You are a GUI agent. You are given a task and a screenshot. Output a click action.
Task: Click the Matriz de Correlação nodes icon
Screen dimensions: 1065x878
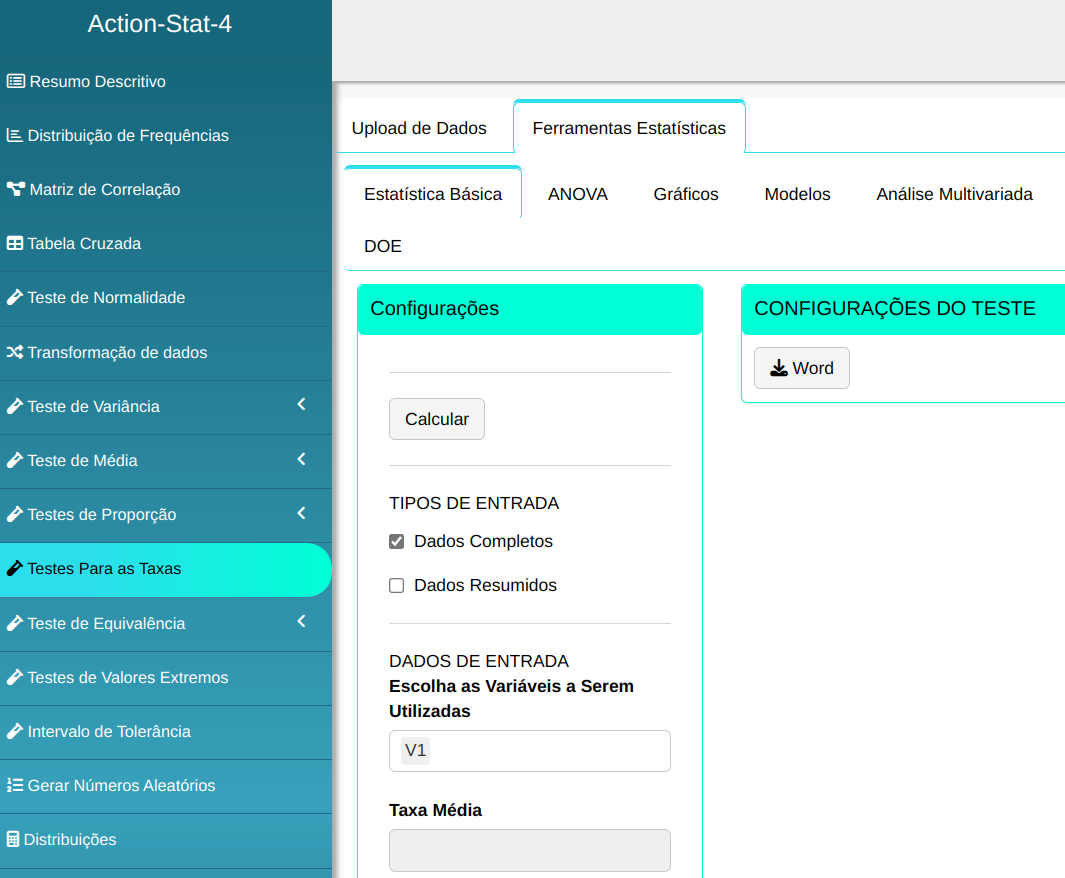point(15,190)
